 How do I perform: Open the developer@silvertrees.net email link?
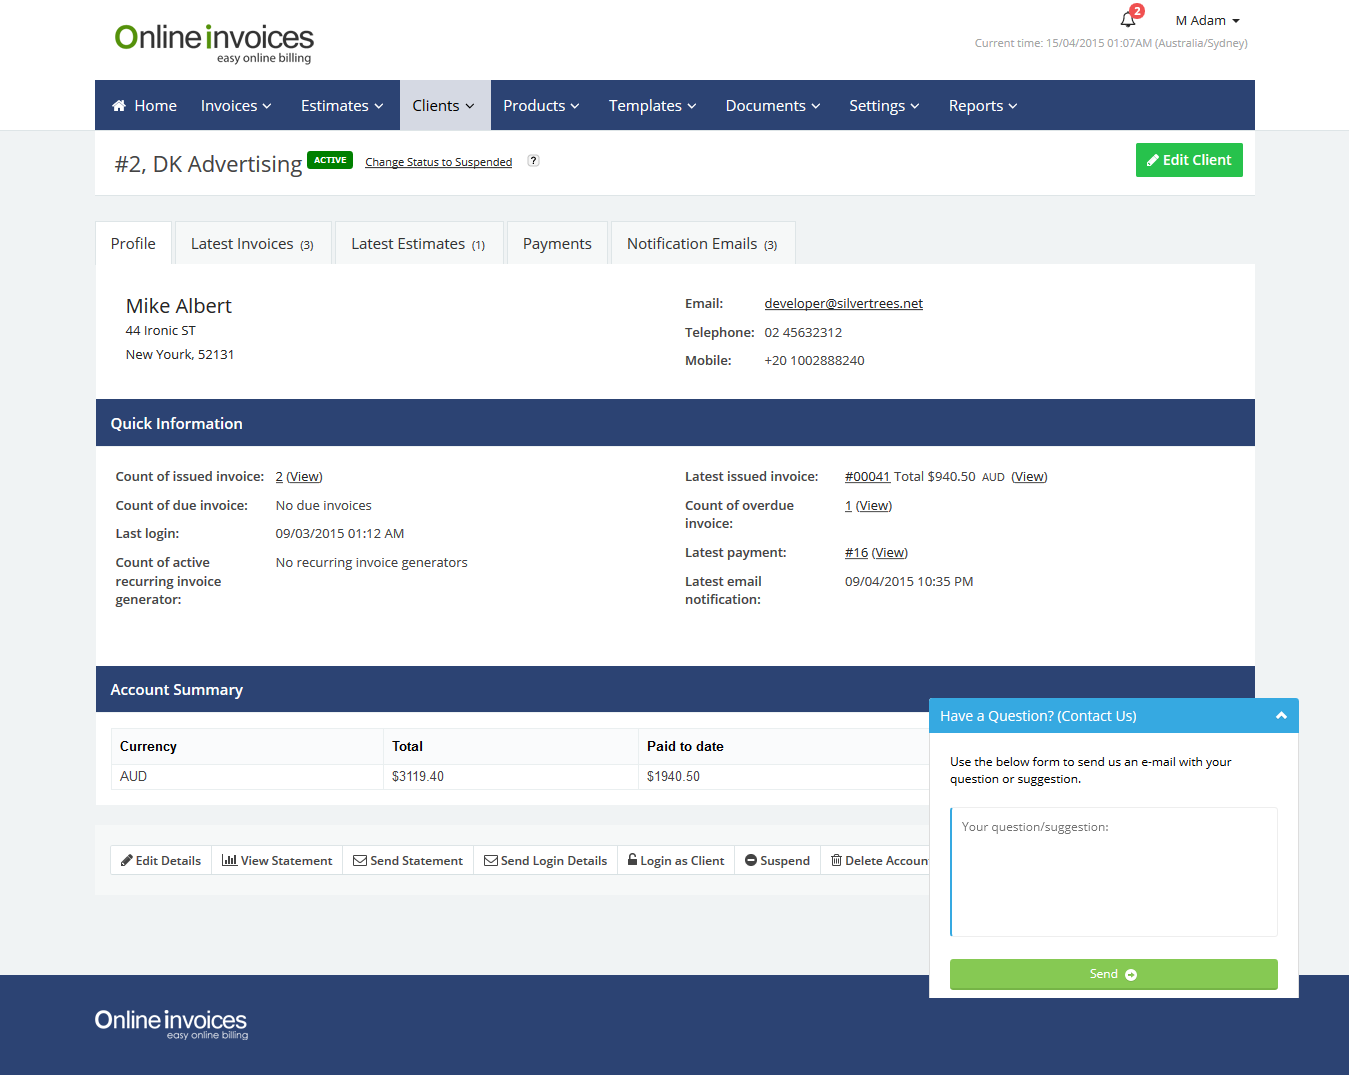pos(843,304)
